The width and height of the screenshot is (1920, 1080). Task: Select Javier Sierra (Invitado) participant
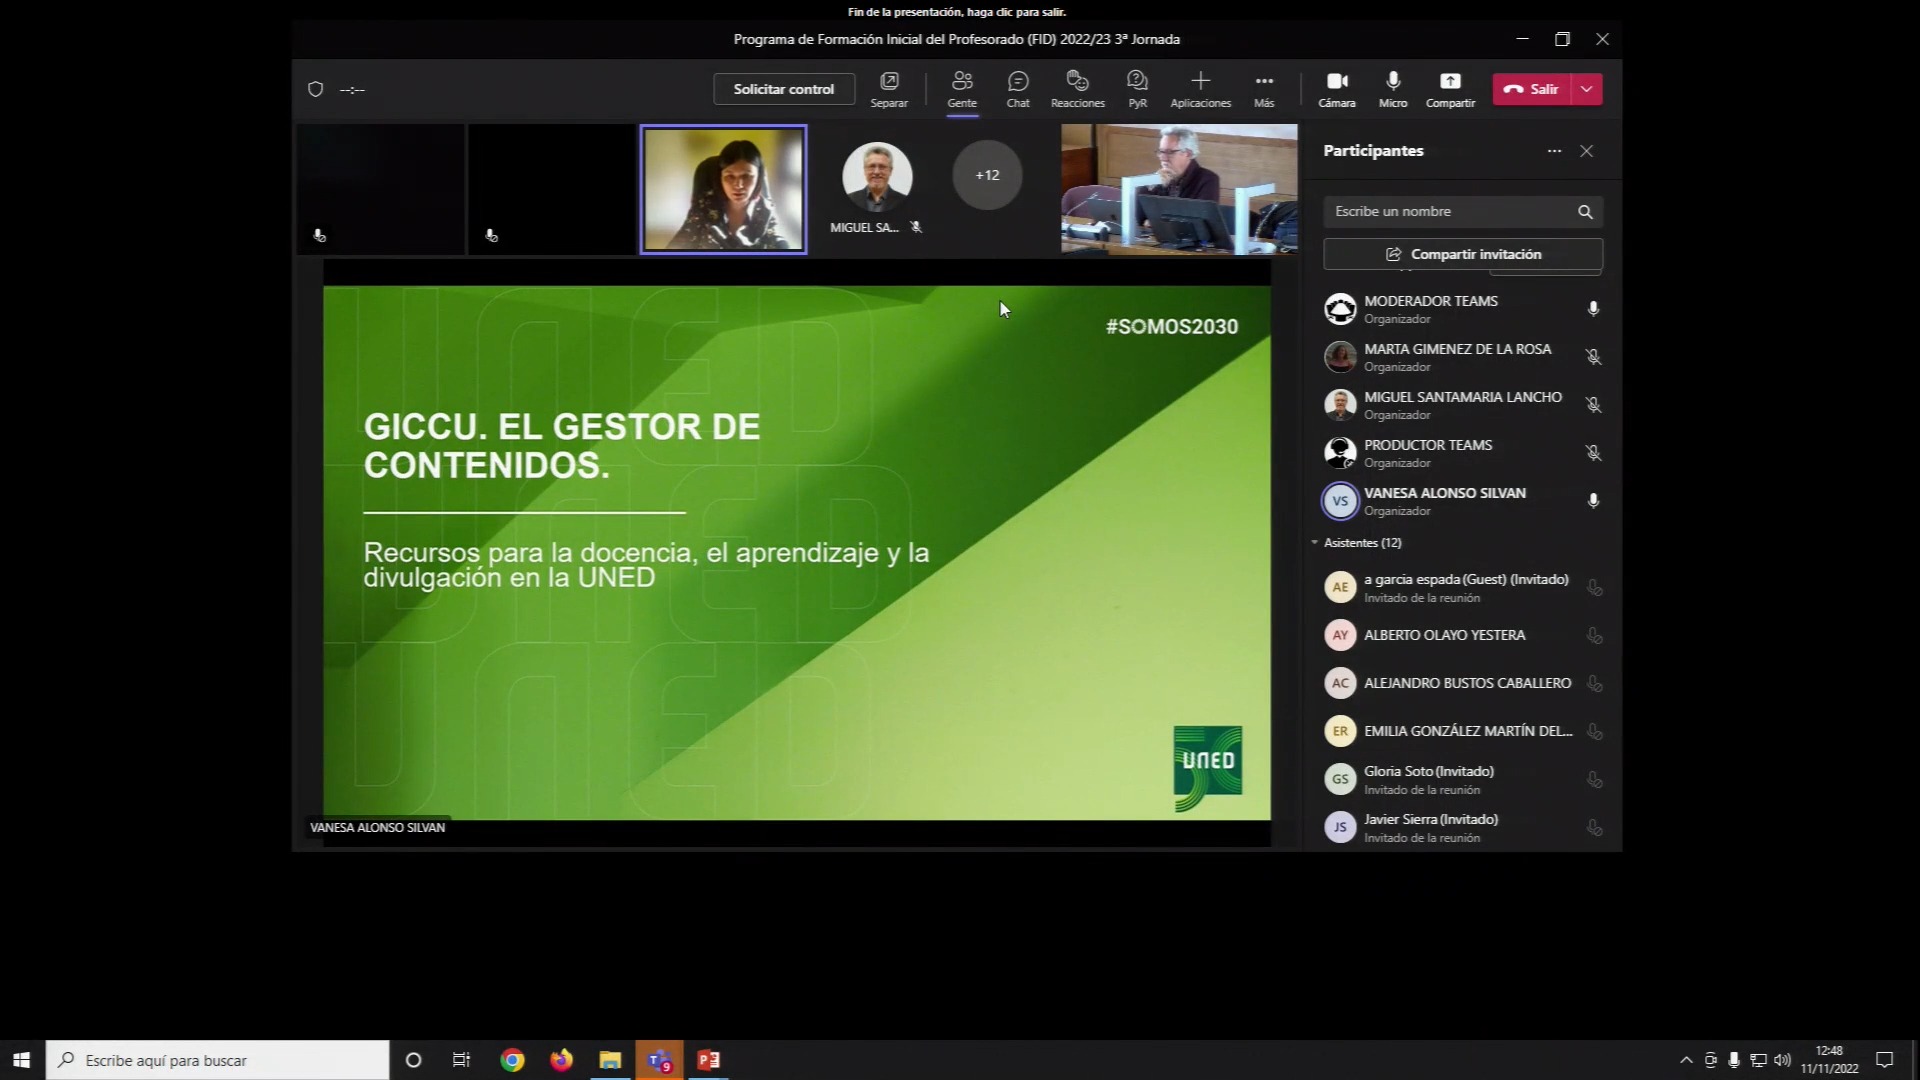tap(1463, 827)
